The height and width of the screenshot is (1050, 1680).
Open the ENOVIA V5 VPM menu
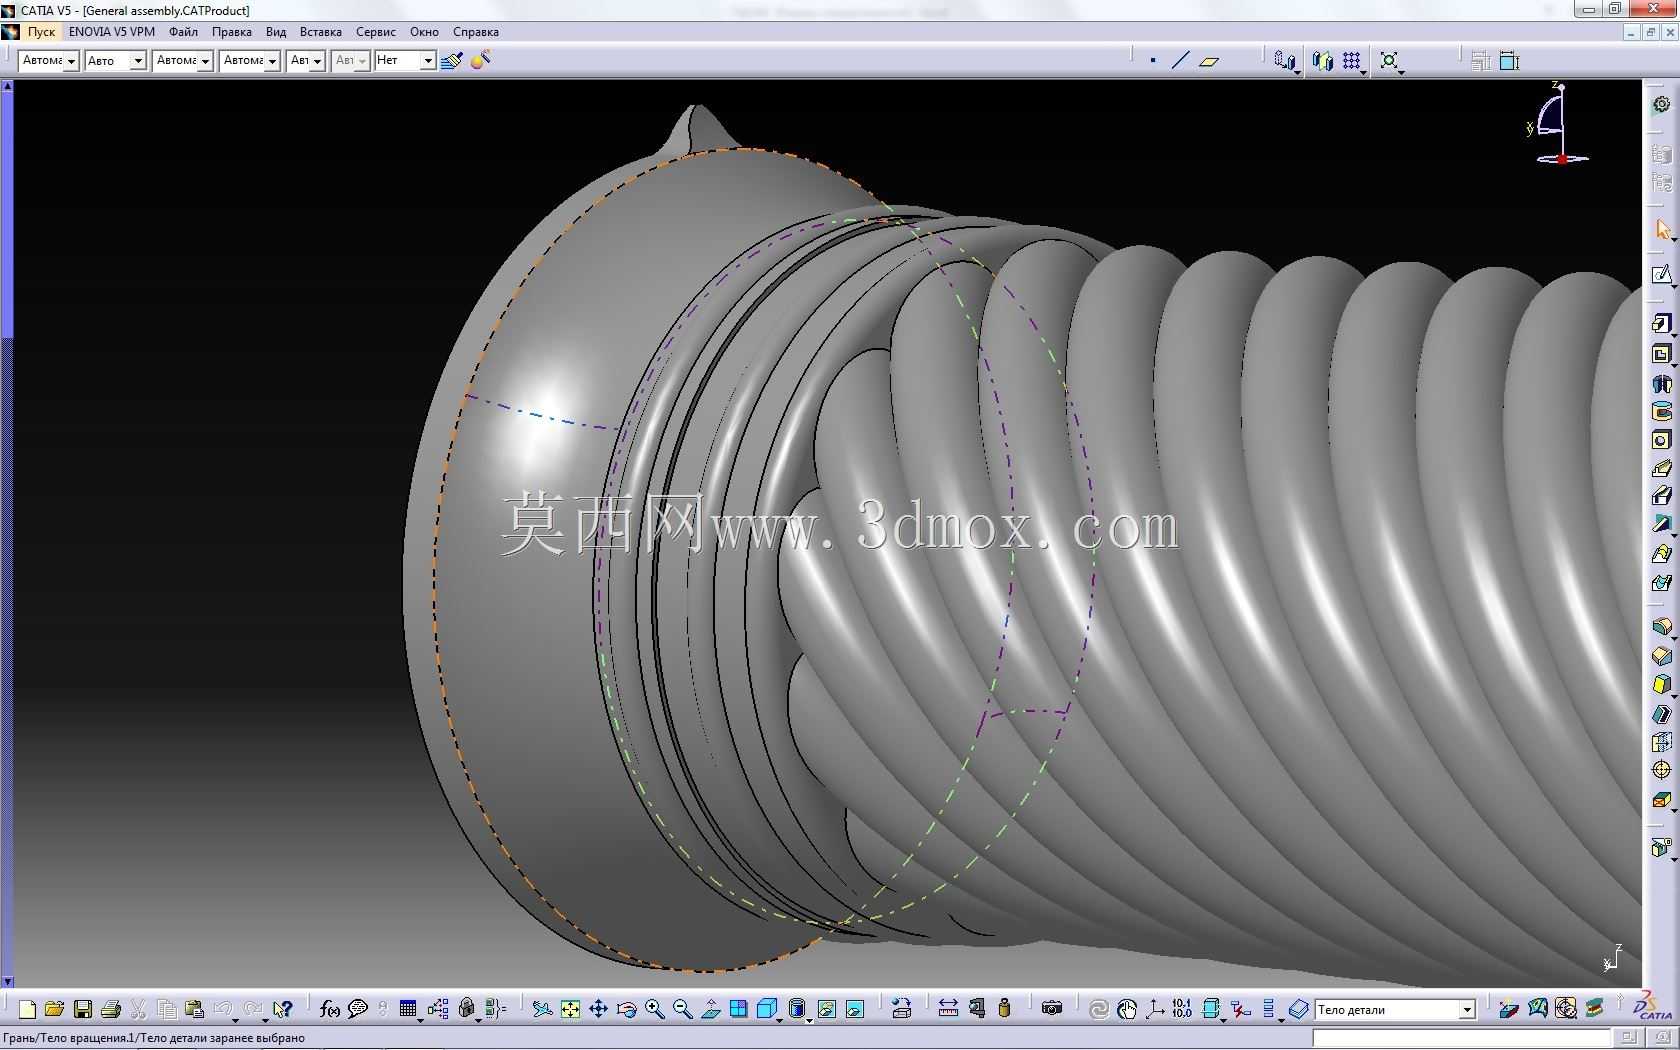click(x=112, y=32)
